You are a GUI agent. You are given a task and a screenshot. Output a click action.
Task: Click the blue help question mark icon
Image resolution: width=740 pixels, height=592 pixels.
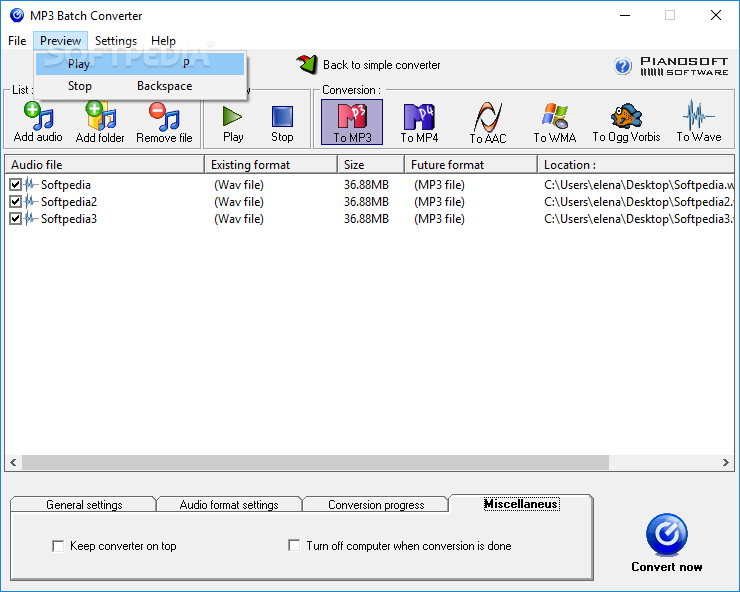click(622, 66)
